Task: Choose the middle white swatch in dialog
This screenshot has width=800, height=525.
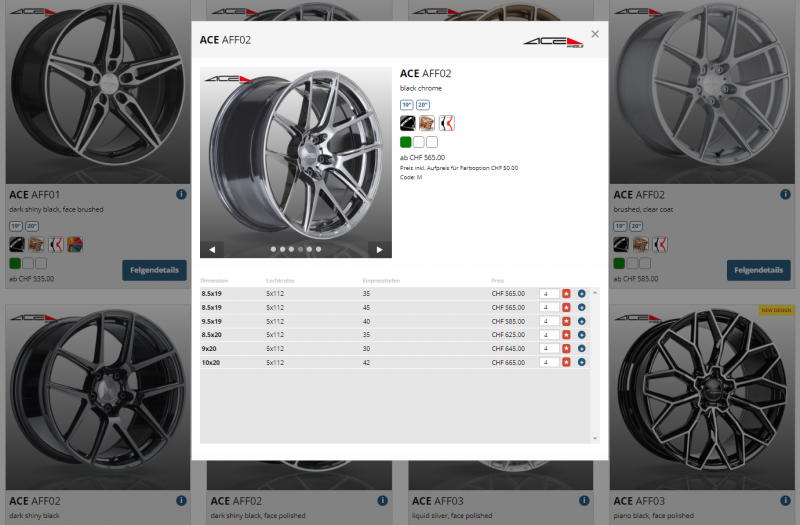Action: pyautogui.click(x=419, y=142)
